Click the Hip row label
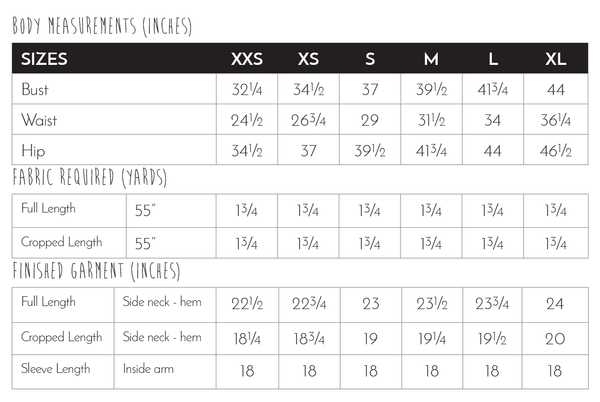Image resolution: width=600 pixels, height=402 pixels. point(33,151)
